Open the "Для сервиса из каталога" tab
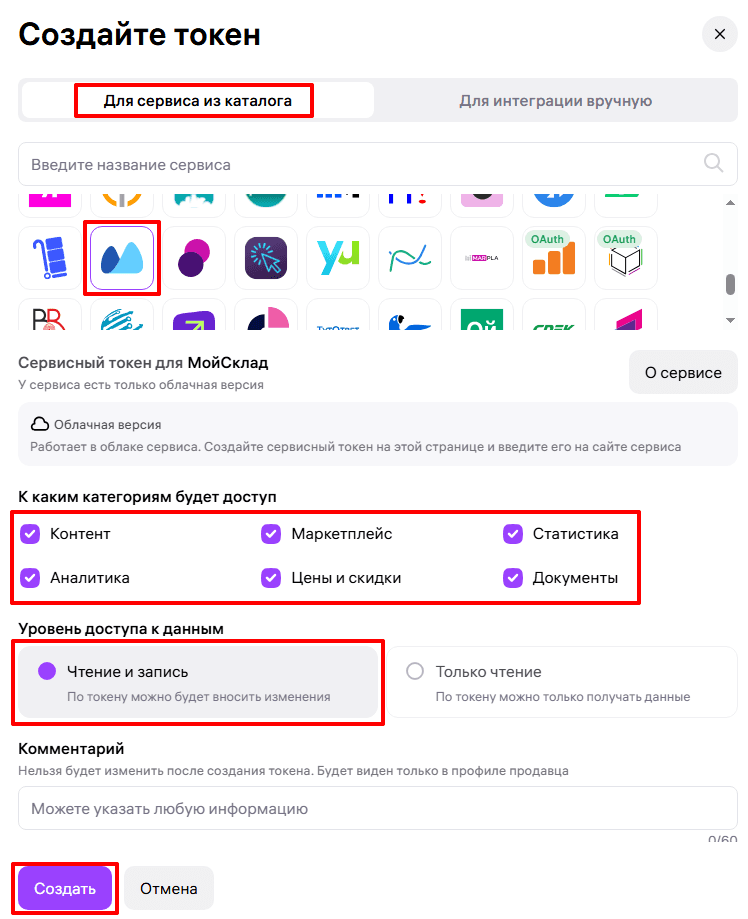The height and width of the screenshot is (919, 748). tap(193, 100)
